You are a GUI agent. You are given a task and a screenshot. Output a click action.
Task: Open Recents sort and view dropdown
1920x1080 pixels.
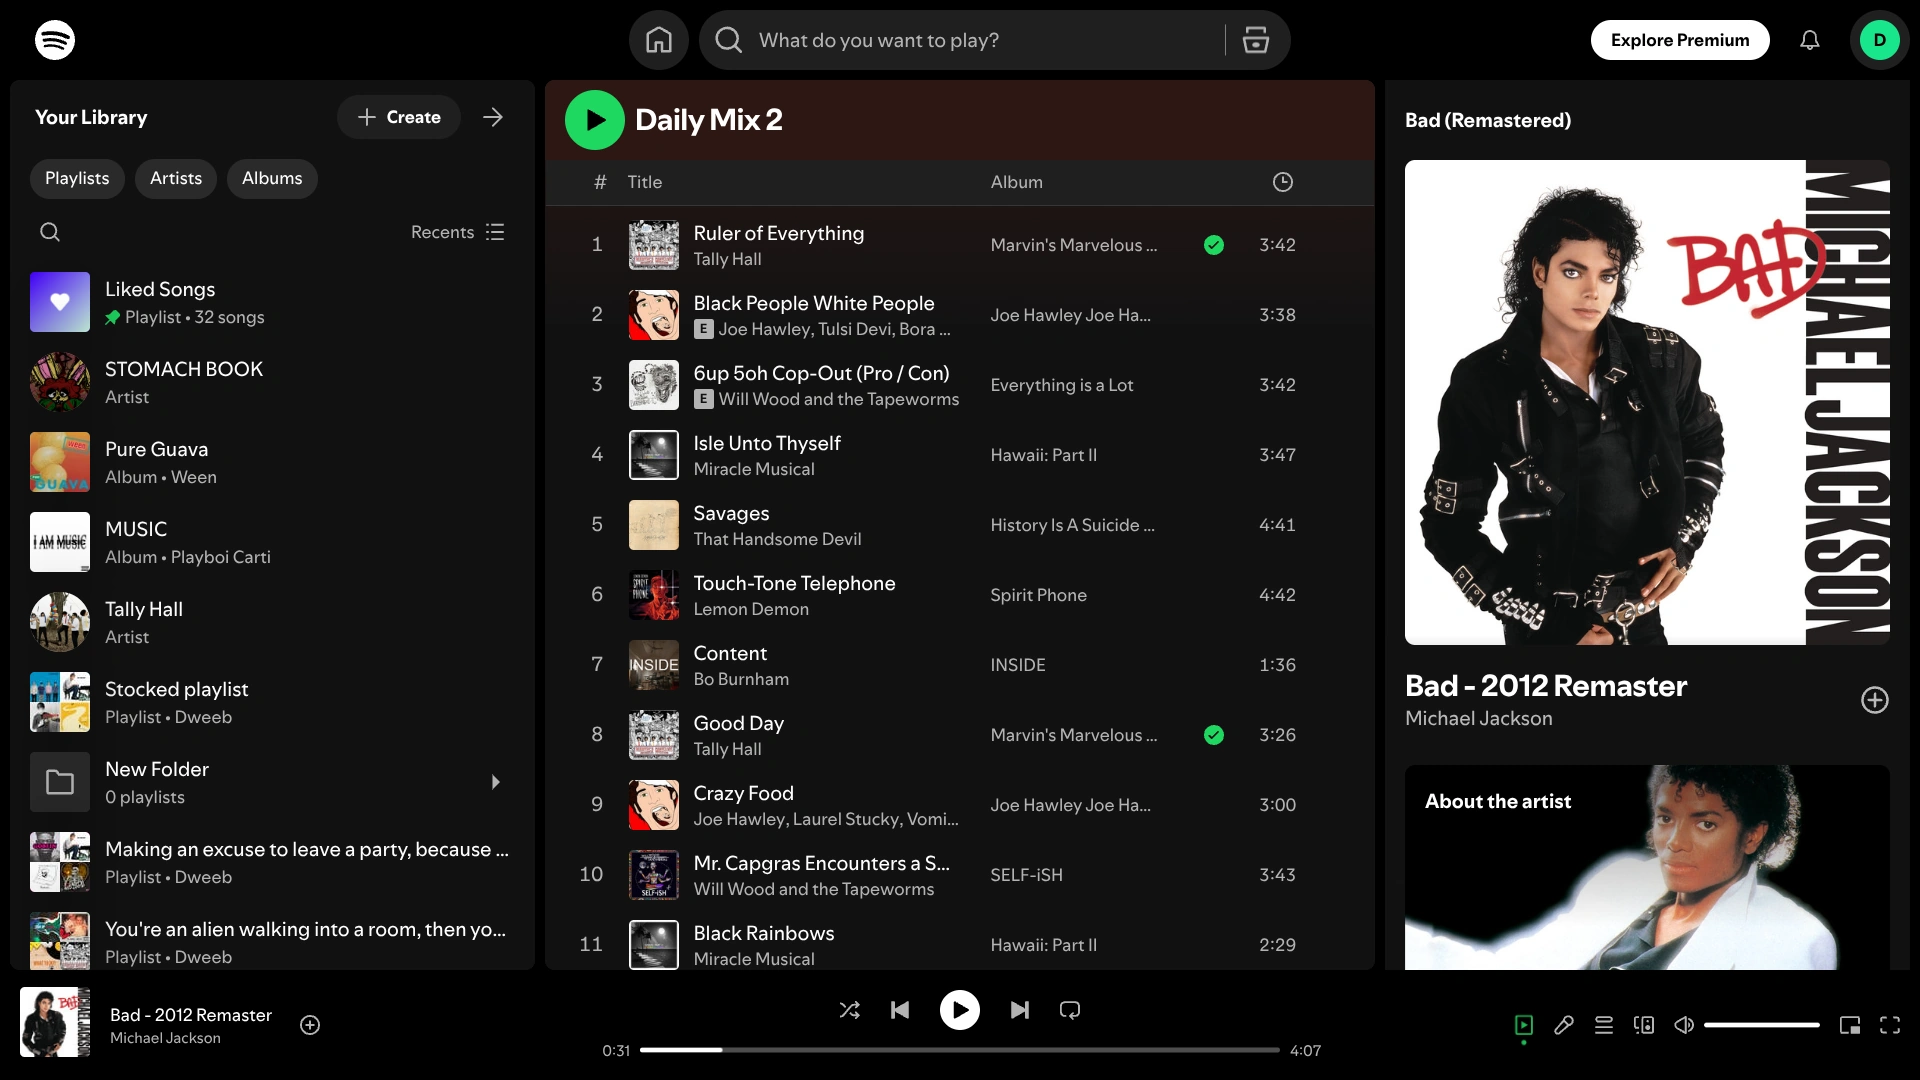point(458,232)
